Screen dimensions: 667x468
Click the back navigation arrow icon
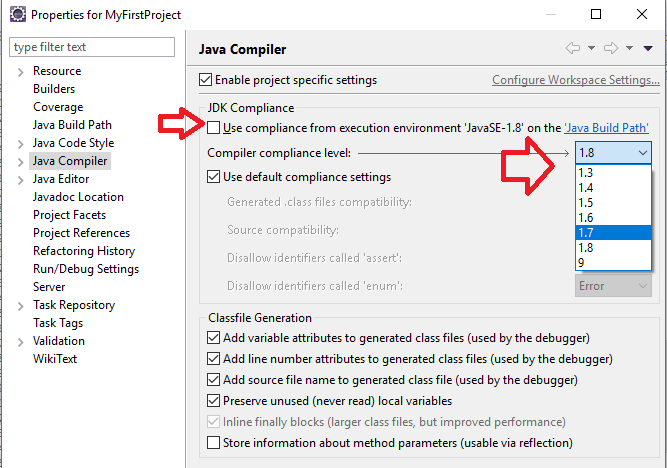(x=573, y=48)
